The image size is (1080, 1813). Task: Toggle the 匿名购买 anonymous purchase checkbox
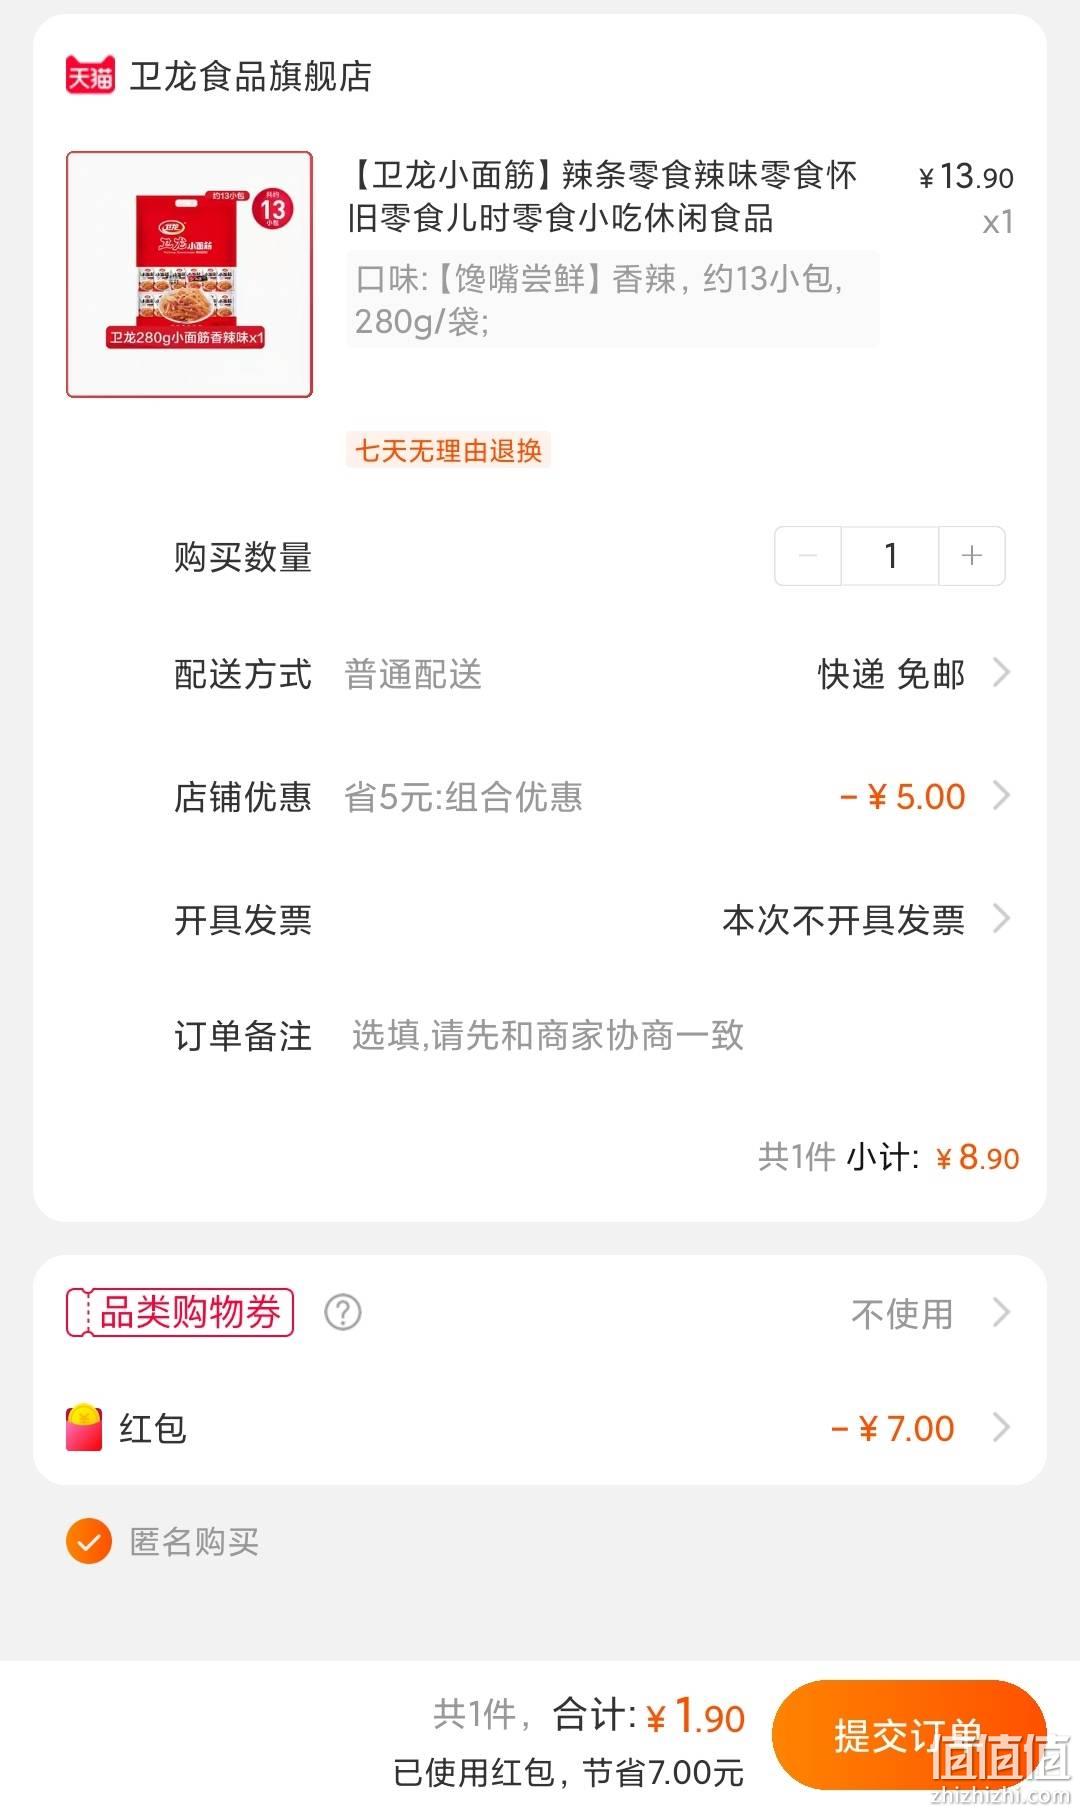tap(88, 1541)
